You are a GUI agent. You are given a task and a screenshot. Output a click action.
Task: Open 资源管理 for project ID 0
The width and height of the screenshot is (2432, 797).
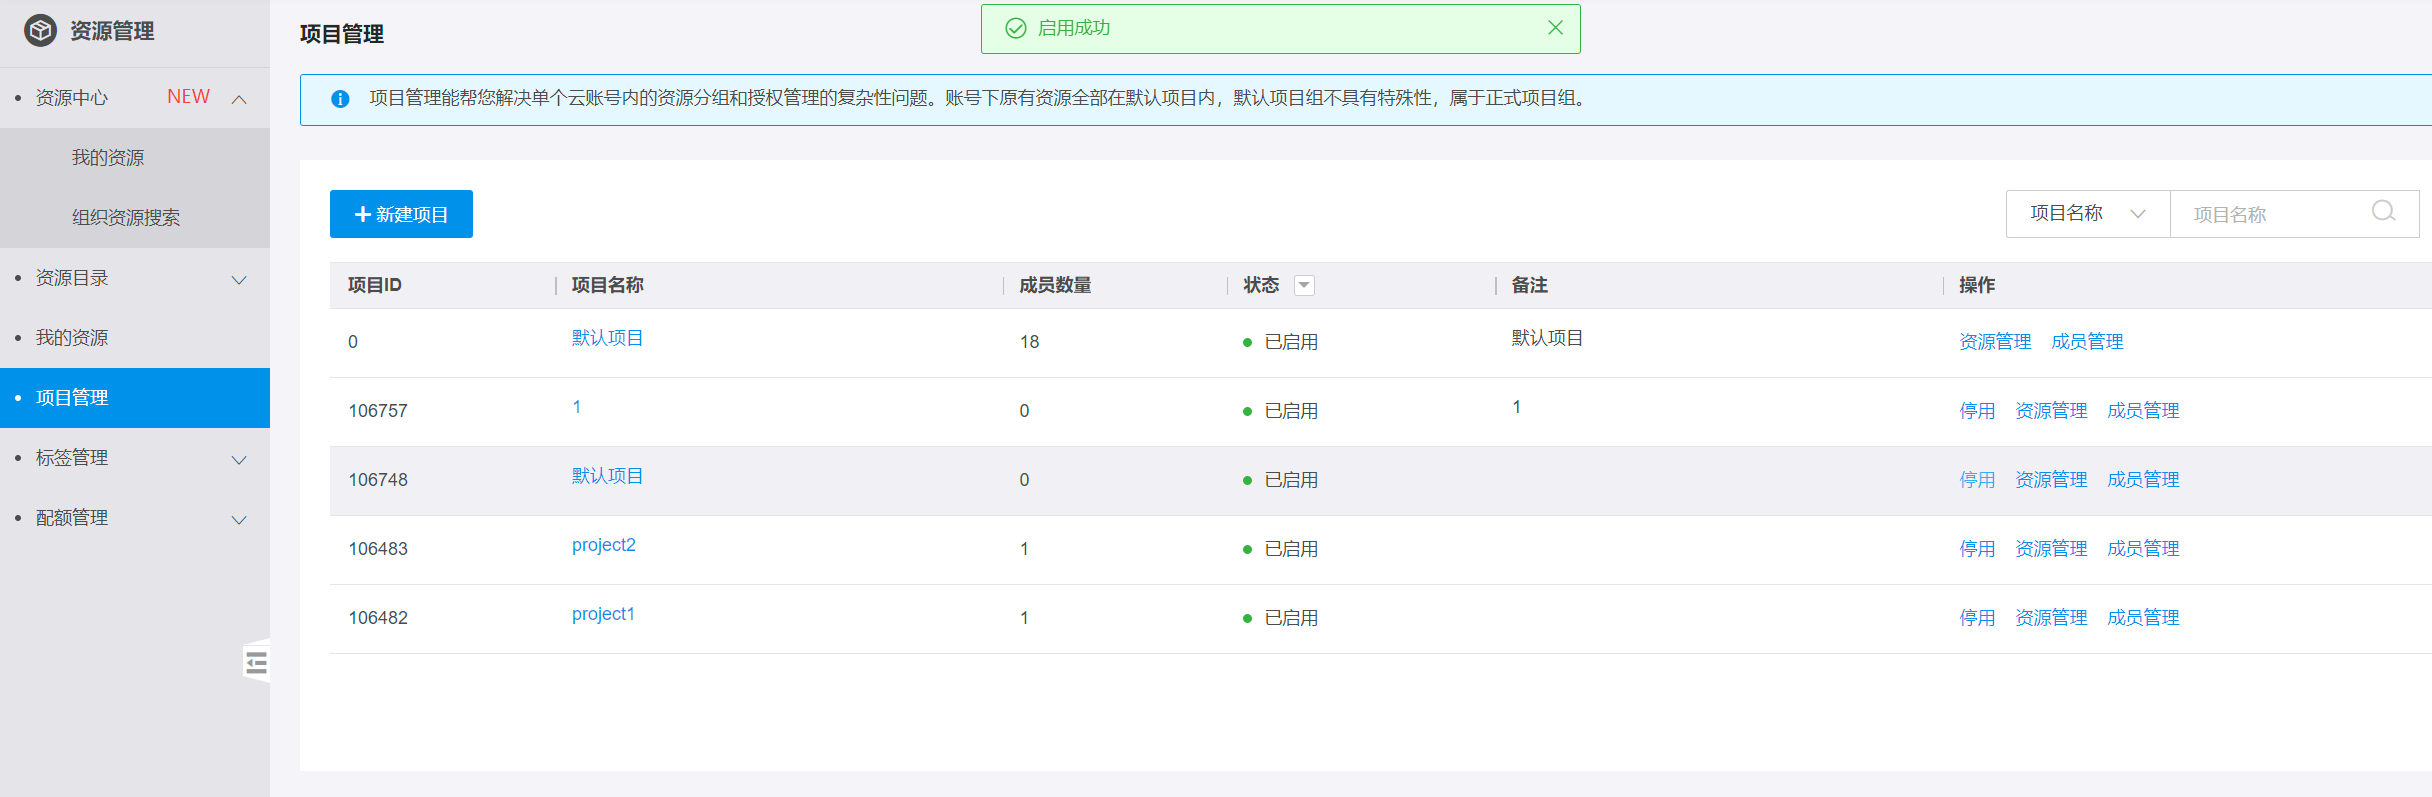[x=1994, y=342]
